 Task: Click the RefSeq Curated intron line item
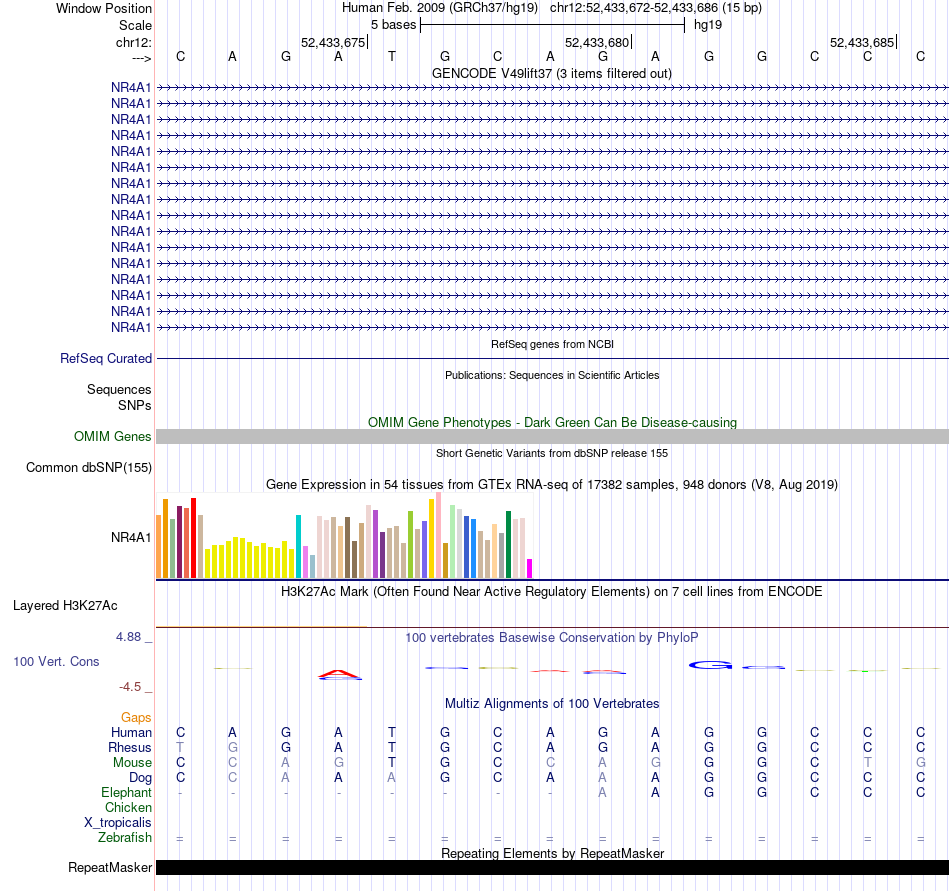point(553,359)
